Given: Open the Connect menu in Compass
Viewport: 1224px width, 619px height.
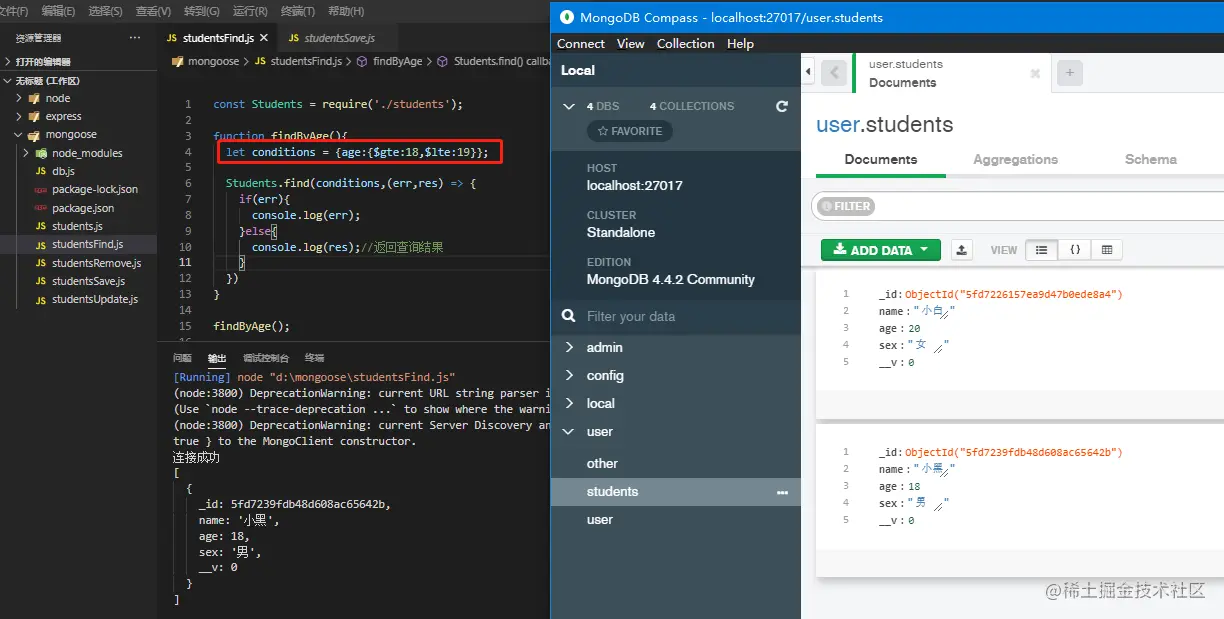Looking at the screenshot, I should 580,44.
